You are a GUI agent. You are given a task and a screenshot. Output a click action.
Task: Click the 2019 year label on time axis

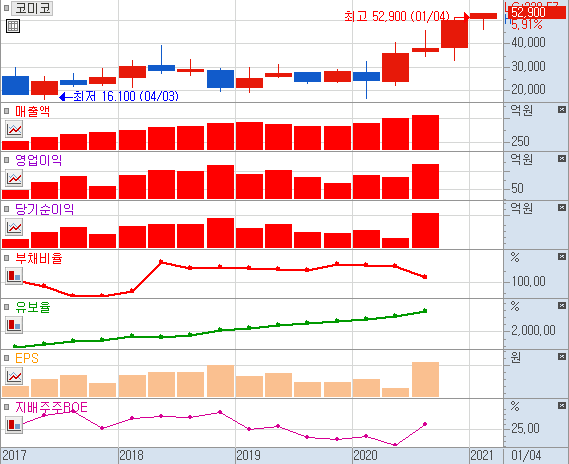pyautogui.click(x=249, y=455)
